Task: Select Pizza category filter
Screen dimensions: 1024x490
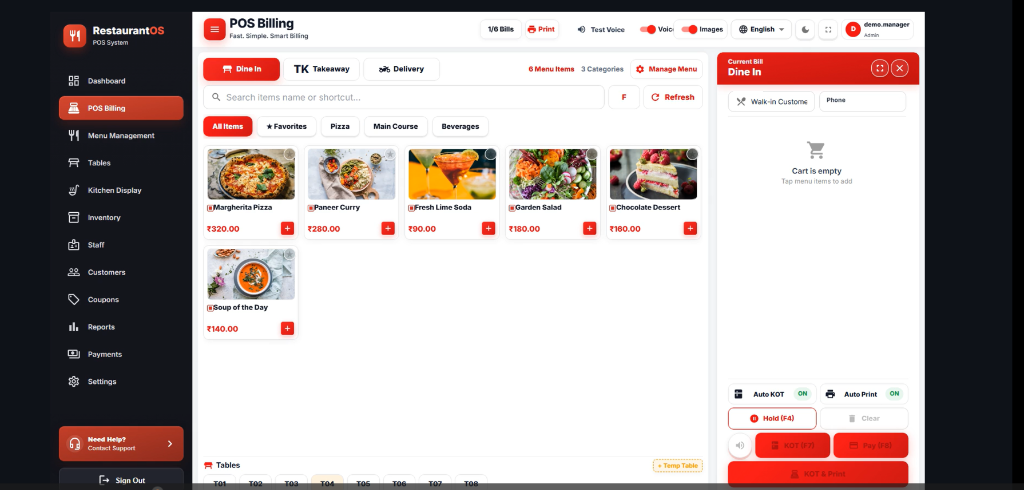Action: coord(340,127)
